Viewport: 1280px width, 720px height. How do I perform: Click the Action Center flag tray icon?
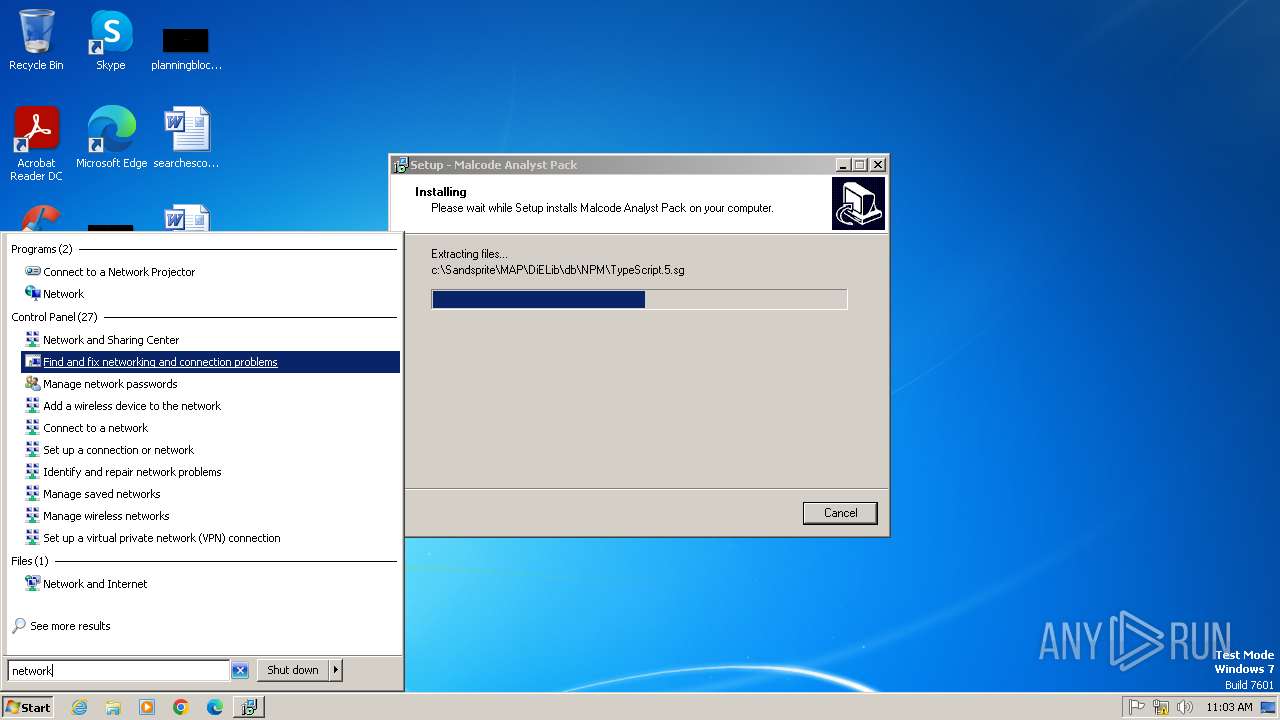point(1137,707)
